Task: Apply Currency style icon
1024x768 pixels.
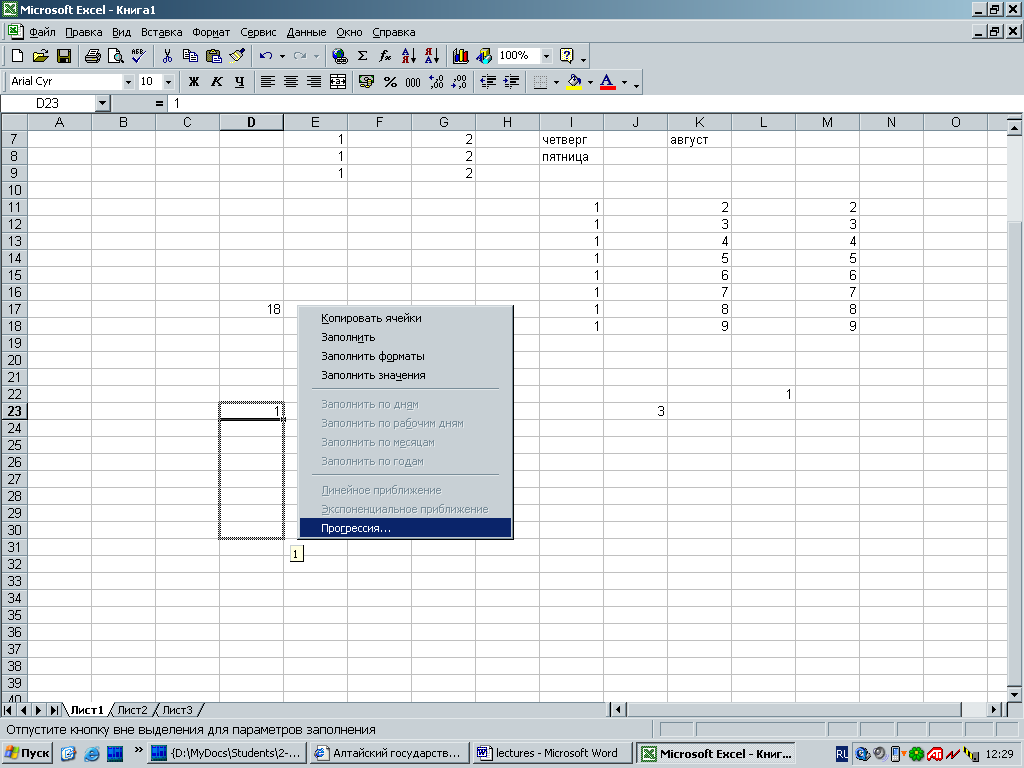Action: click(x=366, y=82)
